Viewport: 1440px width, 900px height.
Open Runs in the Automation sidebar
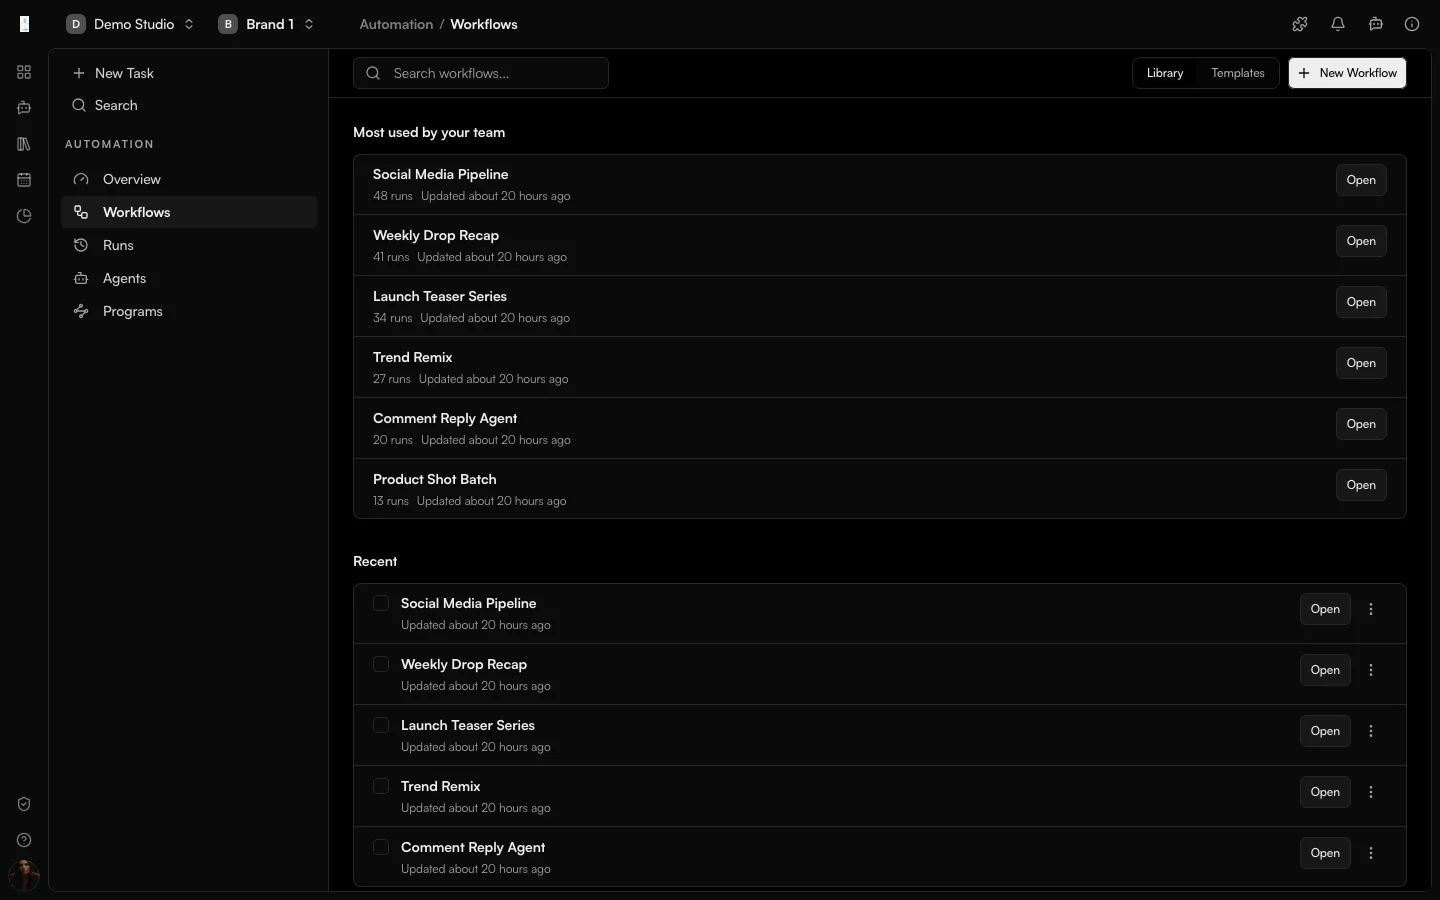[x=189, y=245]
